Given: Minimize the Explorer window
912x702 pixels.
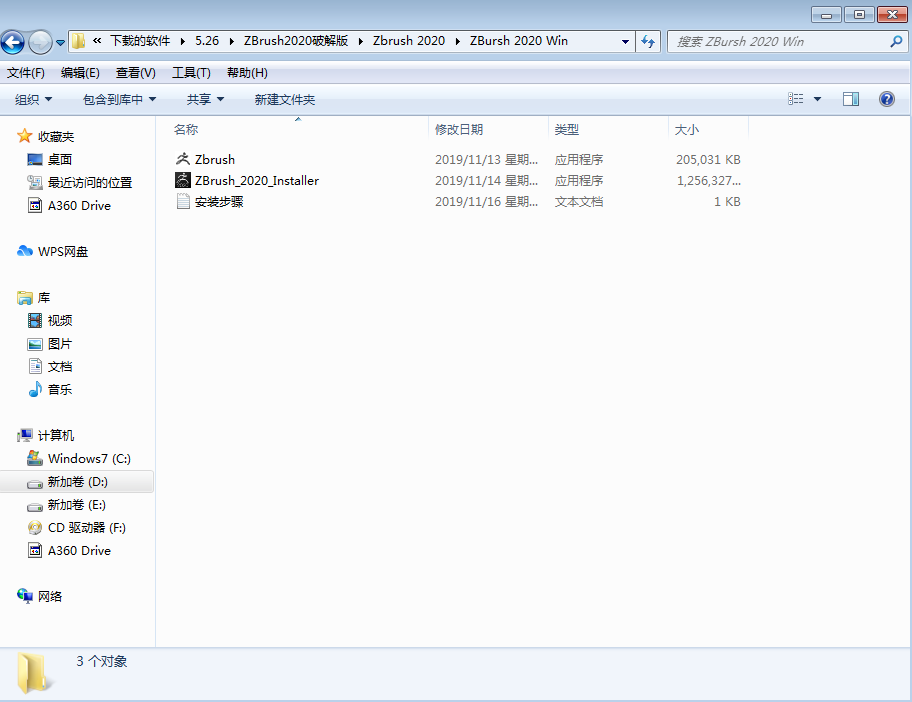Looking at the screenshot, I should pos(826,15).
